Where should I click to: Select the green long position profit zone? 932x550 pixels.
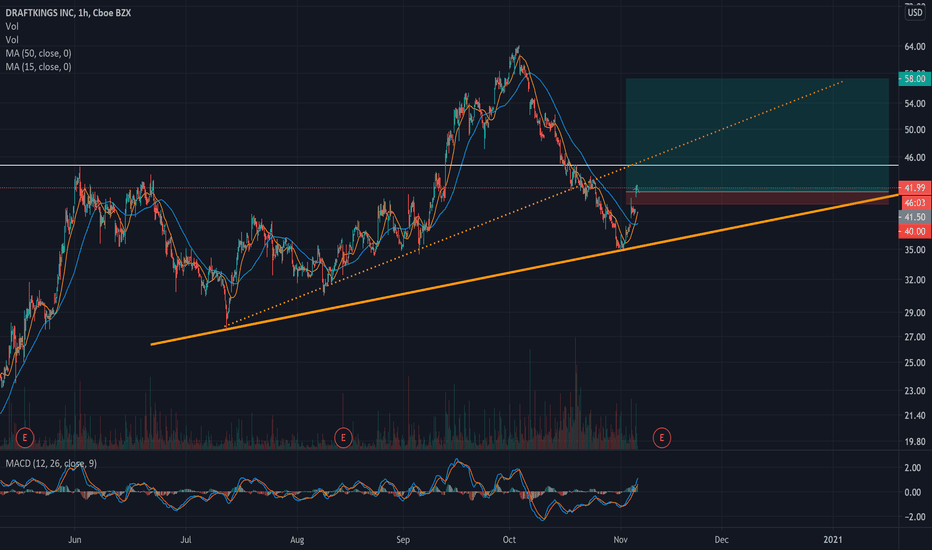(x=757, y=134)
